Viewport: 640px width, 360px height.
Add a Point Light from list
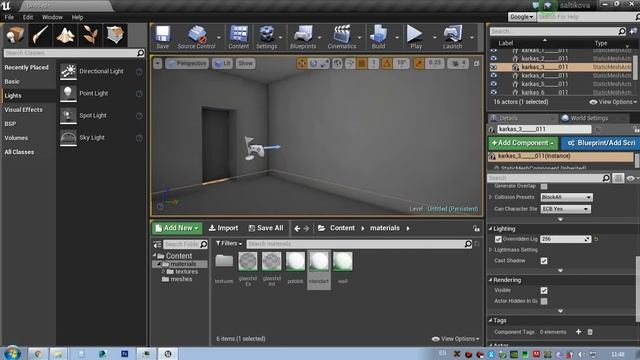pos(101,93)
